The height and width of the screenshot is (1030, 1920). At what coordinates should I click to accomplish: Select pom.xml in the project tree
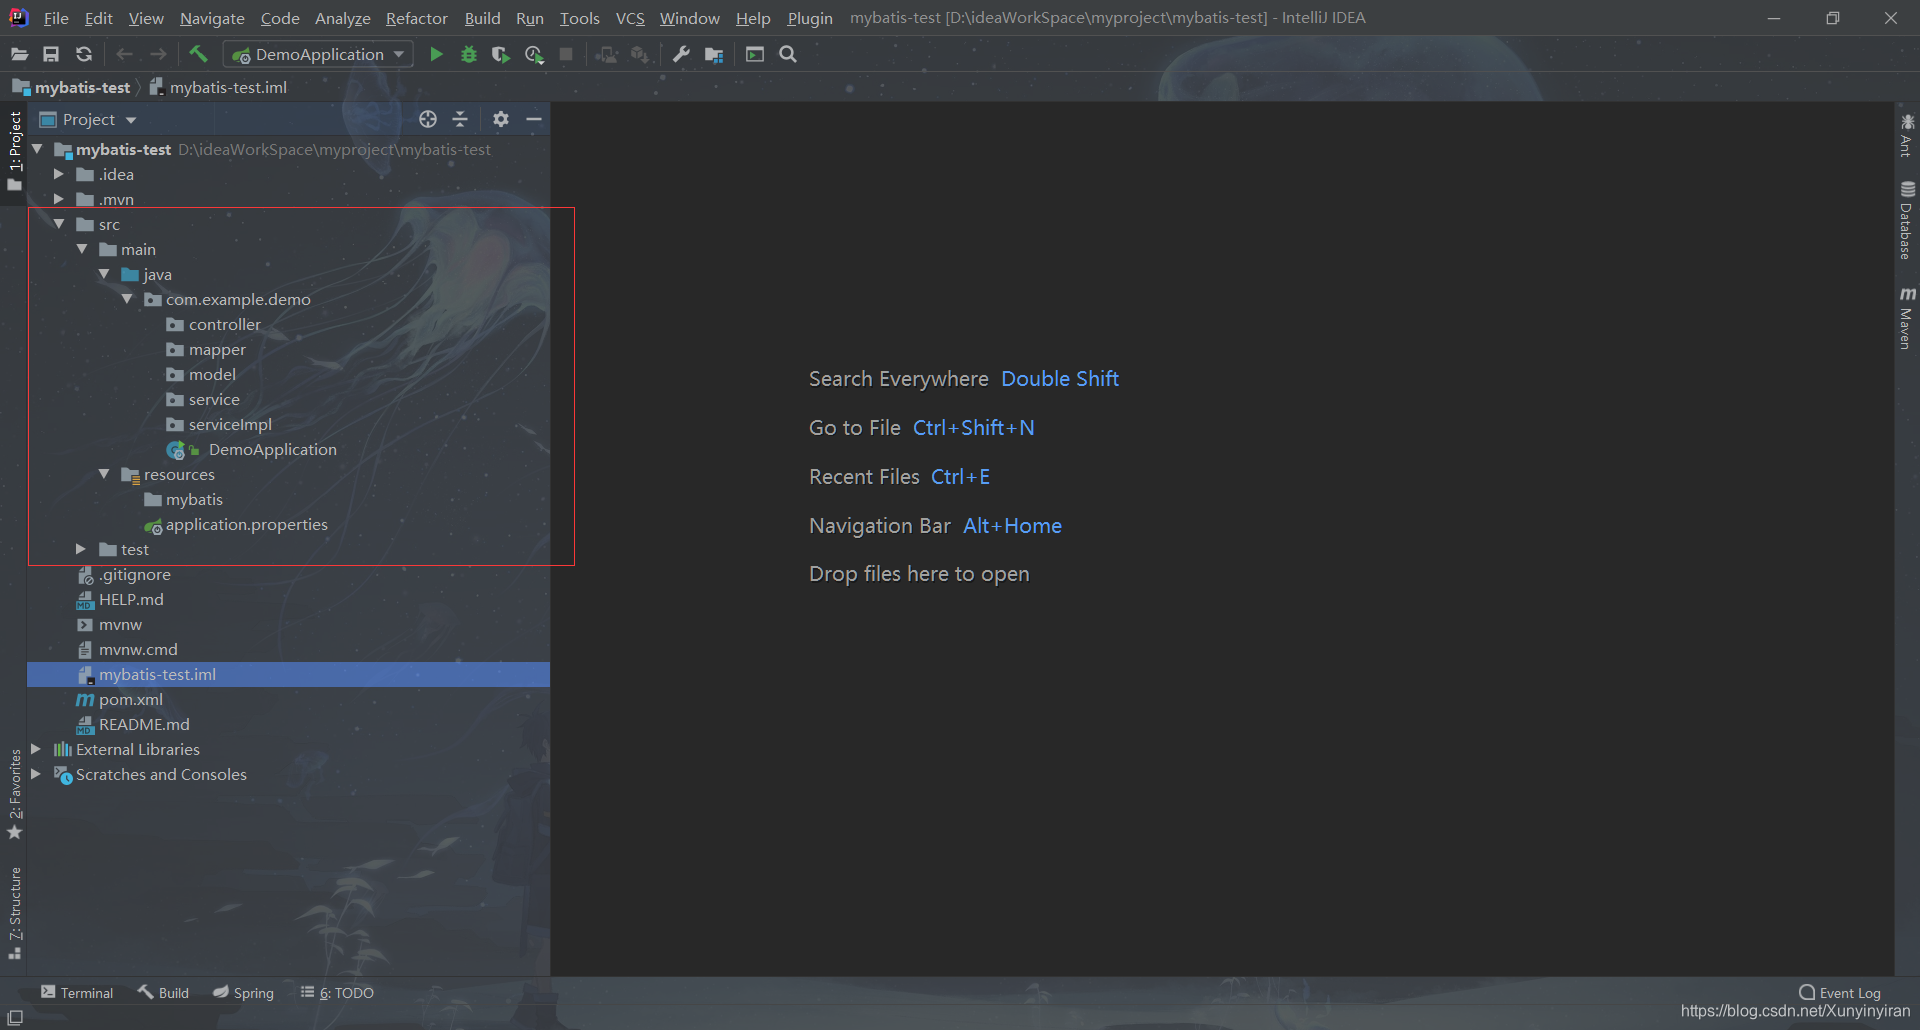pos(130,699)
